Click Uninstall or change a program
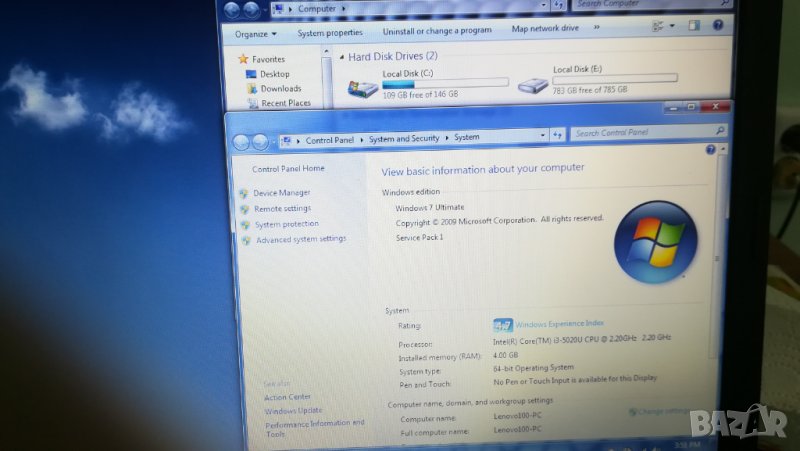The width and height of the screenshot is (800, 451). point(437,30)
